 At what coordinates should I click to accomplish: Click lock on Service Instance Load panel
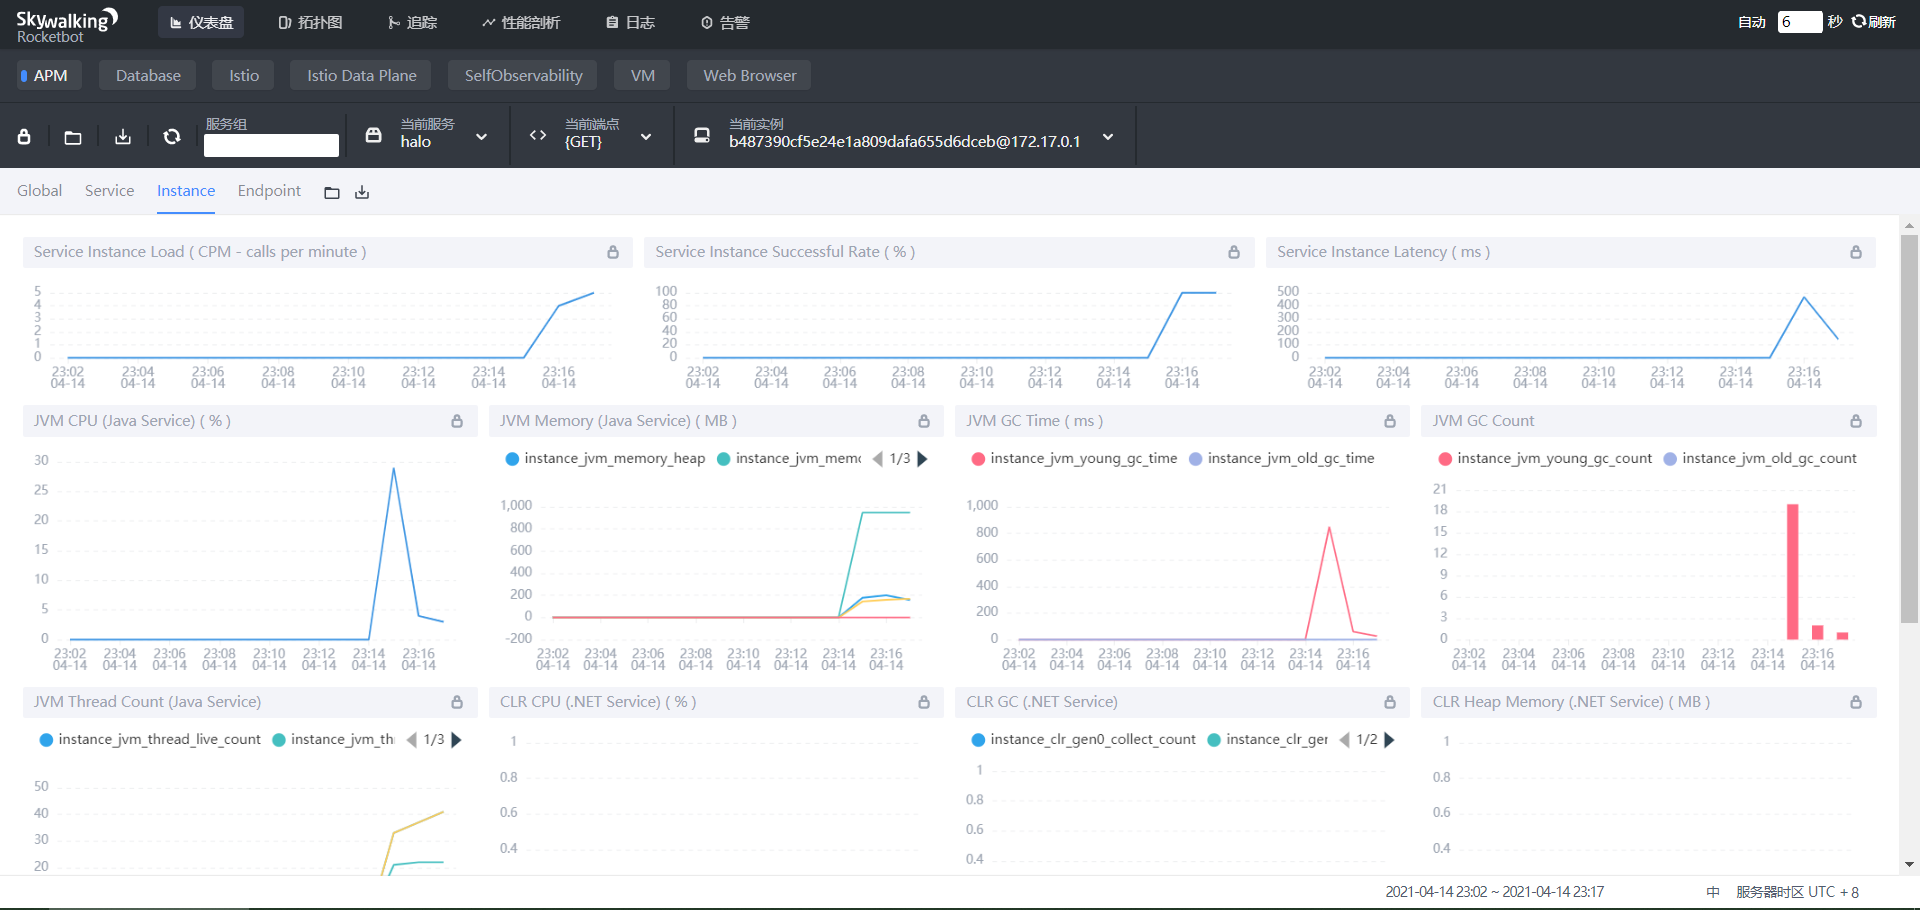[x=613, y=253]
